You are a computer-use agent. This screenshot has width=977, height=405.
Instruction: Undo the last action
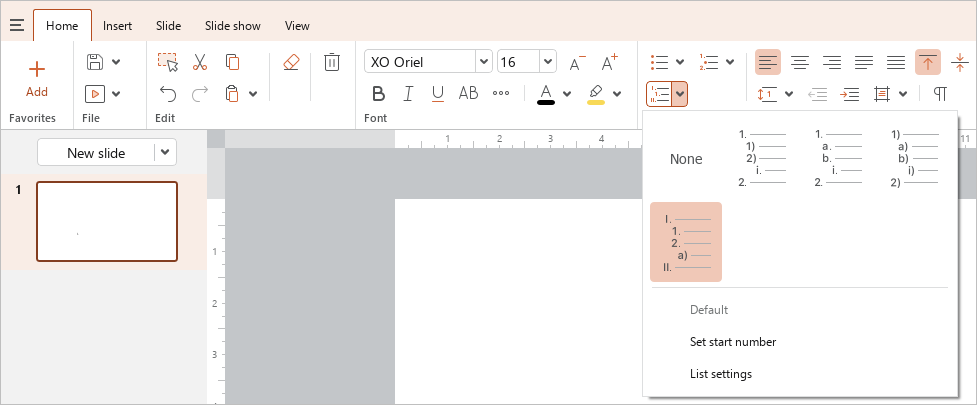(168, 94)
